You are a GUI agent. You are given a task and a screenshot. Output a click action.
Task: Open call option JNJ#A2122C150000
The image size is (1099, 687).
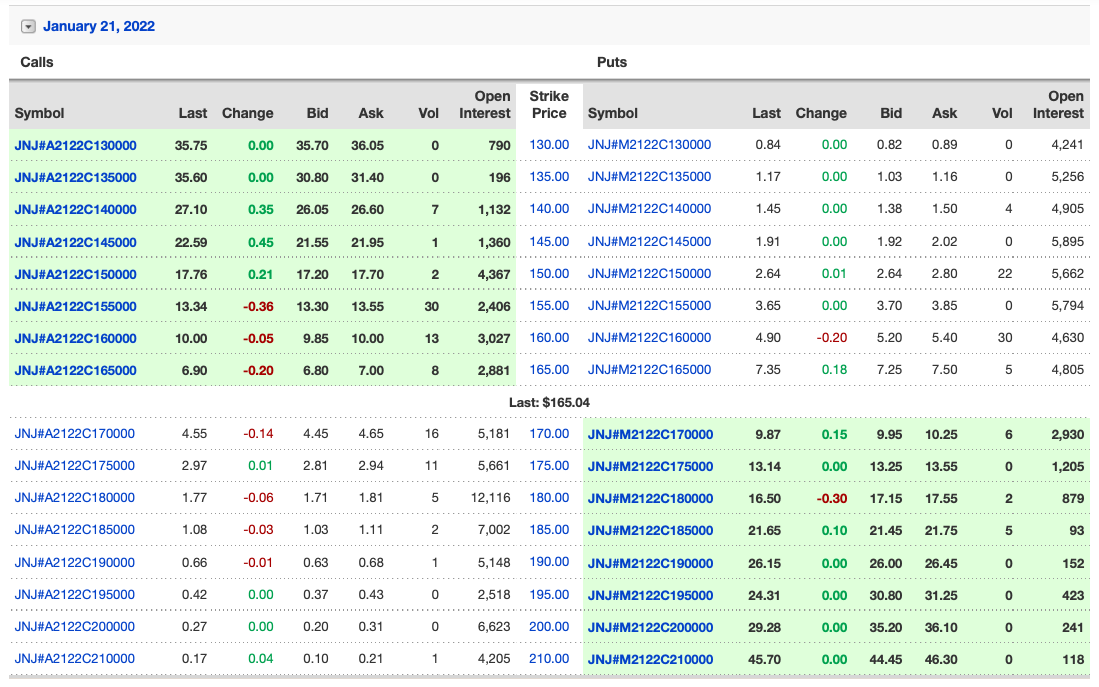pyautogui.click(x=74, y=274)
